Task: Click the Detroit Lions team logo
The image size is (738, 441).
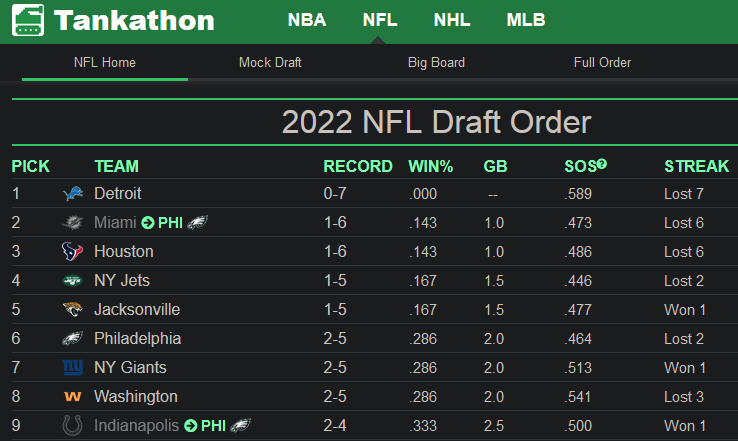Action: 72,194
